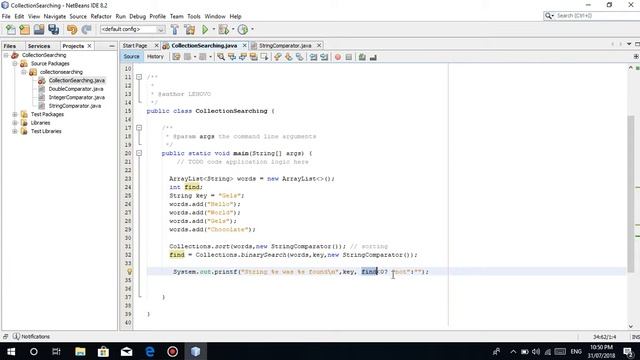Open the Navigate menu
Screen dimensions: 640x360
55,16
